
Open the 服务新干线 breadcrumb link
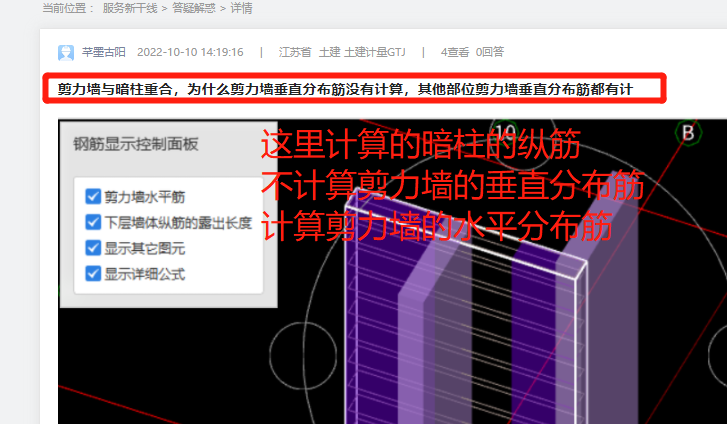pyautogui.click(x=130, y=8)
